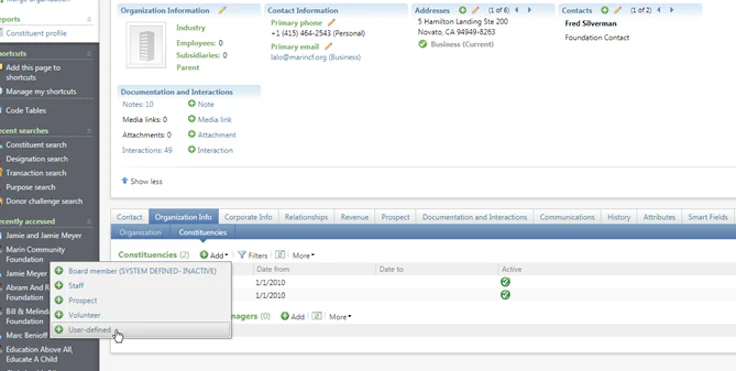Open the Filters for Constituencies

(x=253, y=255)
